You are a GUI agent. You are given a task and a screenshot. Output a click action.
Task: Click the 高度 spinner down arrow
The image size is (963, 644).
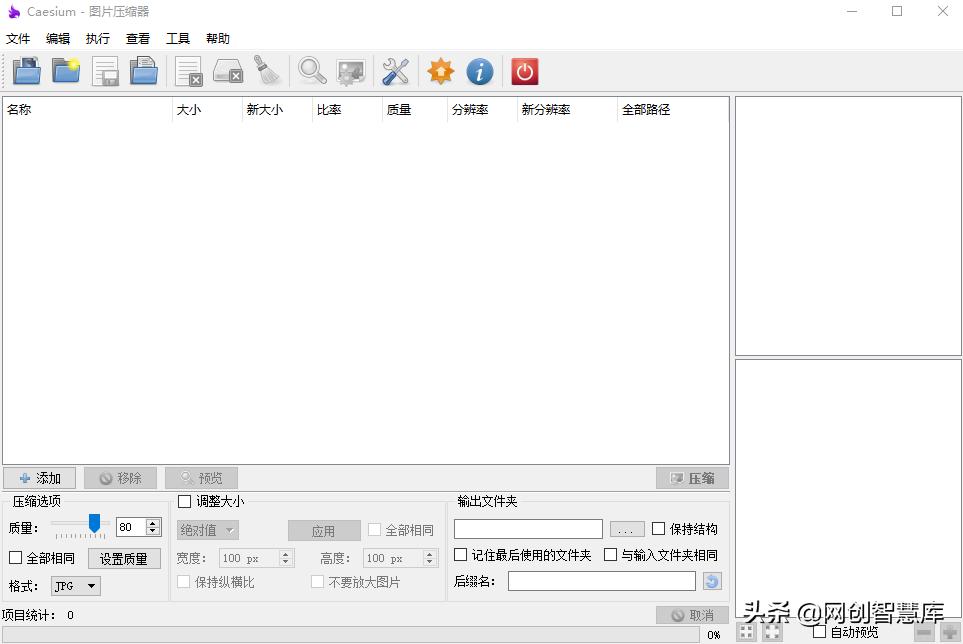(x=429, y=562)
